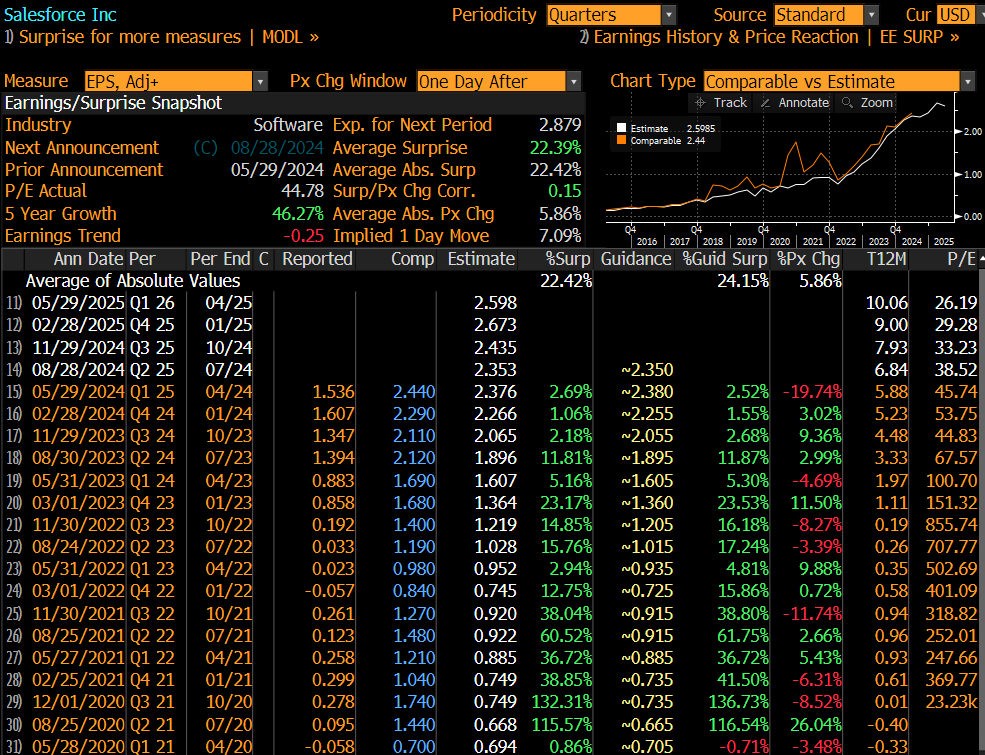Click the -0.057 reported value
This screenshot has height=755, width=985.
click(328, 591)
